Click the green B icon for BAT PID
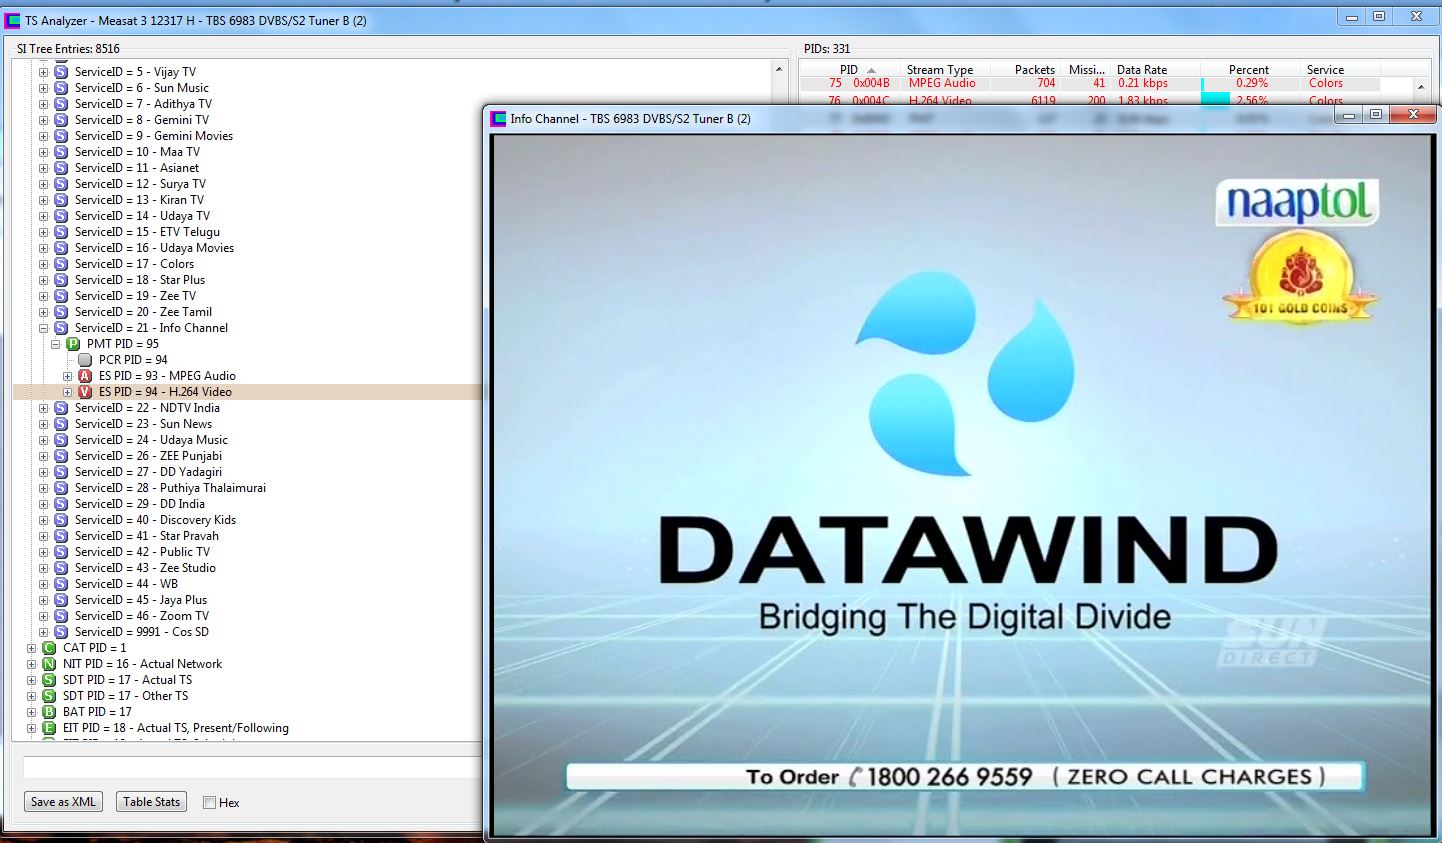The width and height of the screenshot is (1442, 843). [49, 712]
